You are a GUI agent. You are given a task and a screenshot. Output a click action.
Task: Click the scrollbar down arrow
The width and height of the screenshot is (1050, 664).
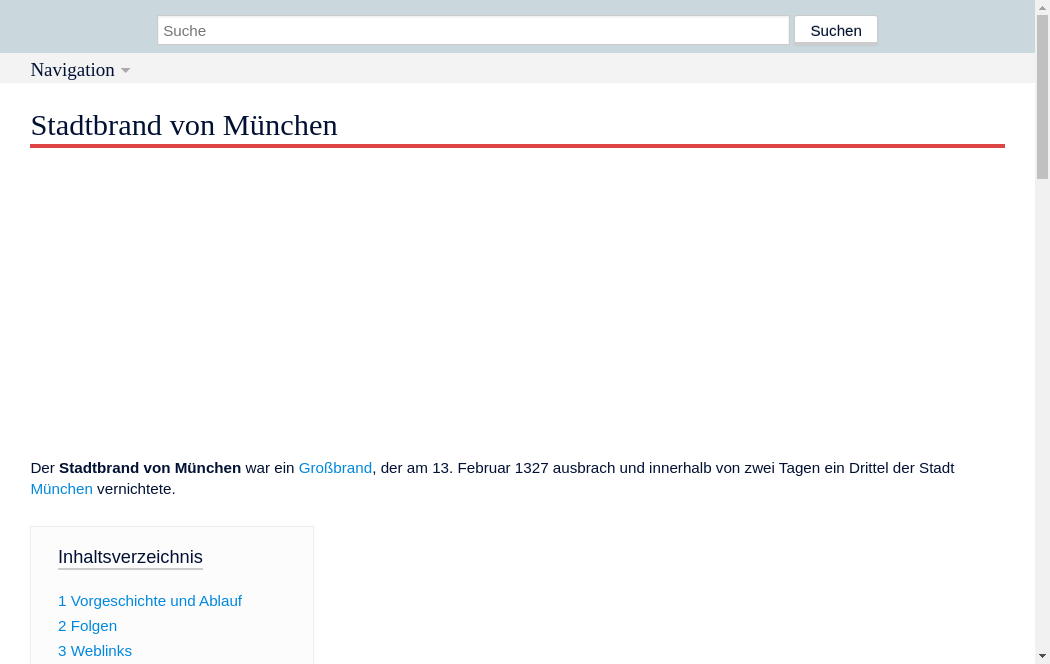pos(1042,656)
